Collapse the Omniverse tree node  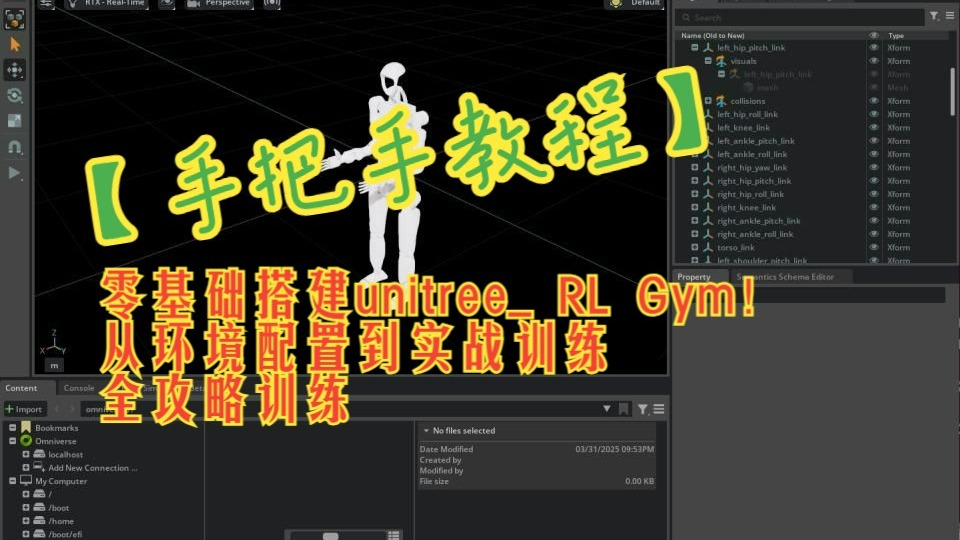[x=13, y=441]
